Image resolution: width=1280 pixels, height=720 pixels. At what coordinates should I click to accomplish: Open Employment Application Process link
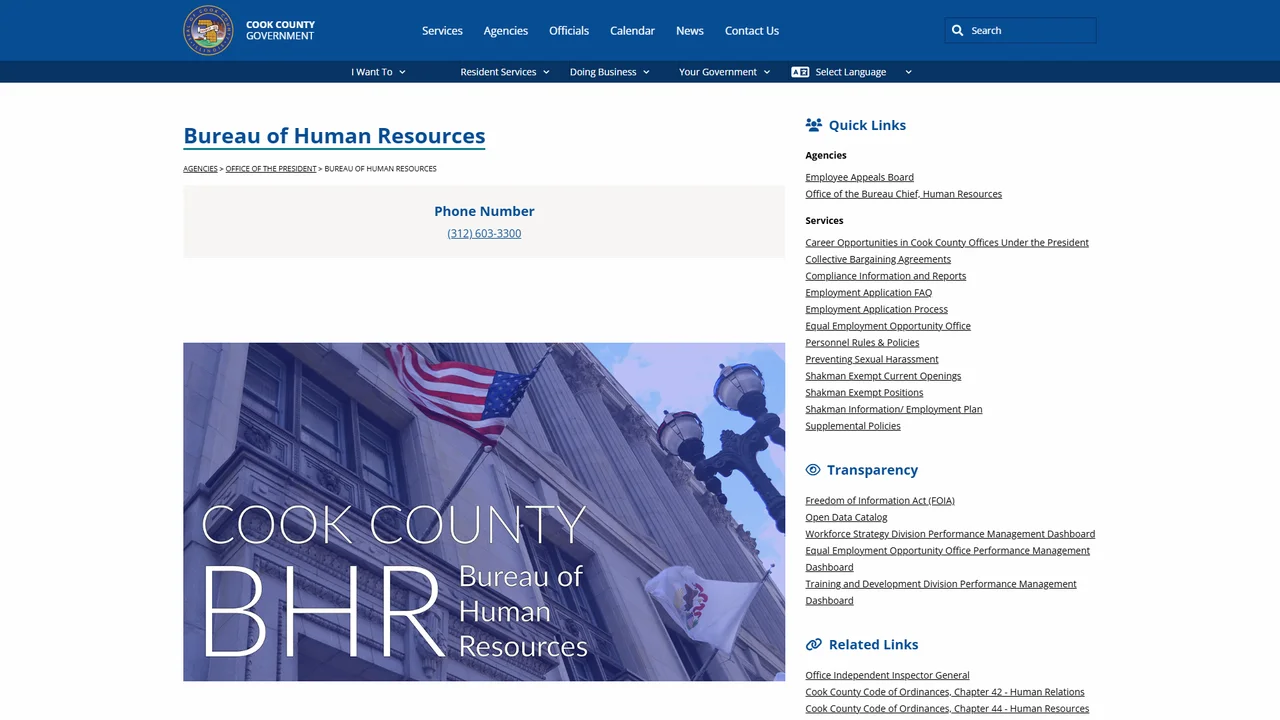[877, 309]
